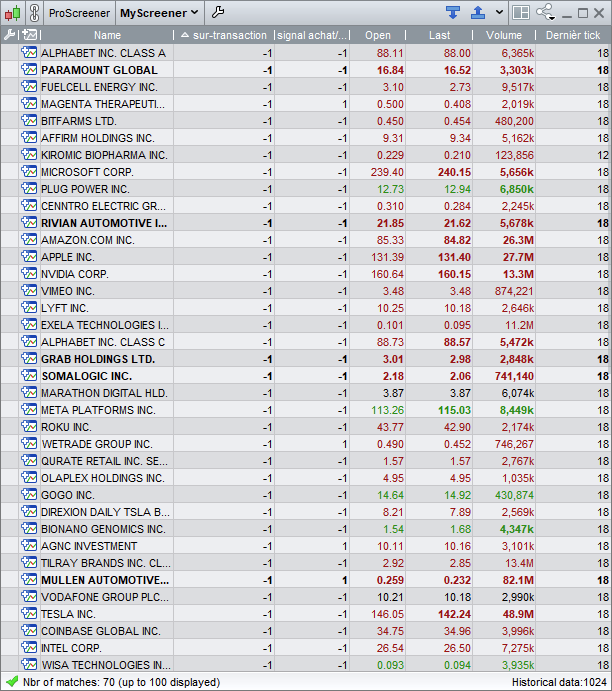
Task: Sort by the Name column header
Action: (x=107, y=35)
